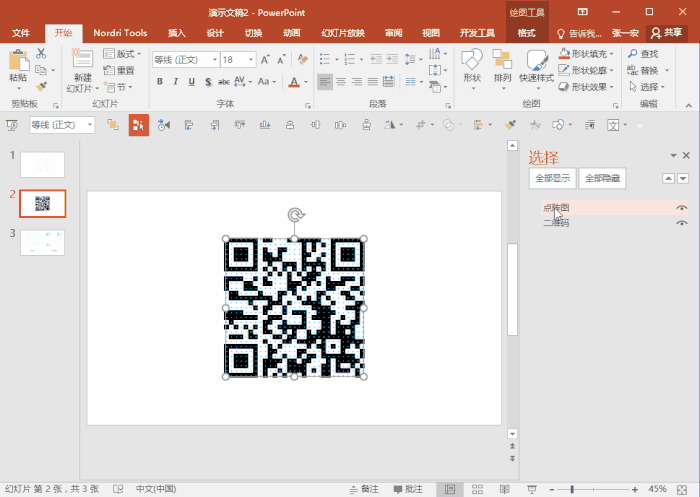Viewport: 700px width, 497px height.
Task: Apply text shadow S icon
Action: pyautogui.click(x=208, y=82)
